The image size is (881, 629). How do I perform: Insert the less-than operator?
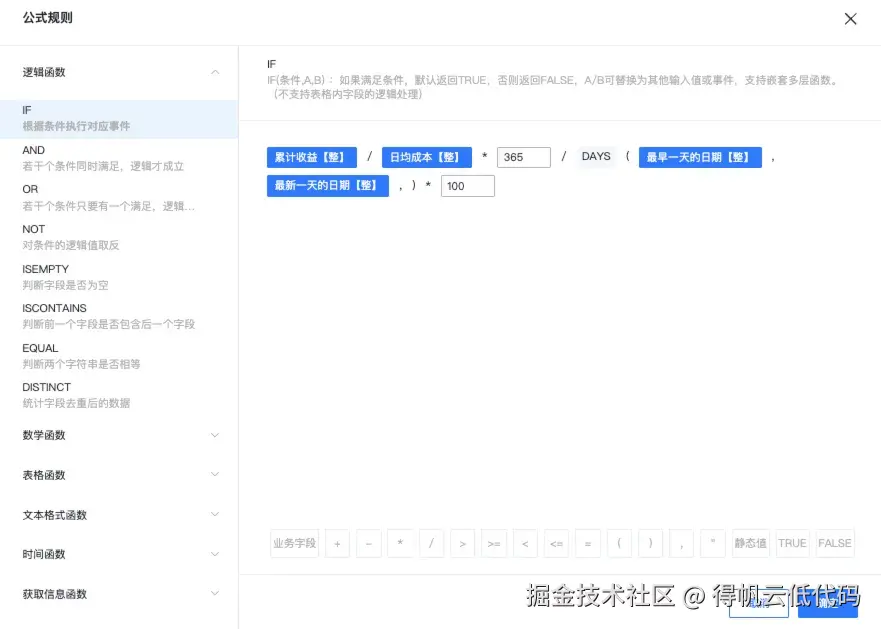pyautogui.click(x=525, y=543)
